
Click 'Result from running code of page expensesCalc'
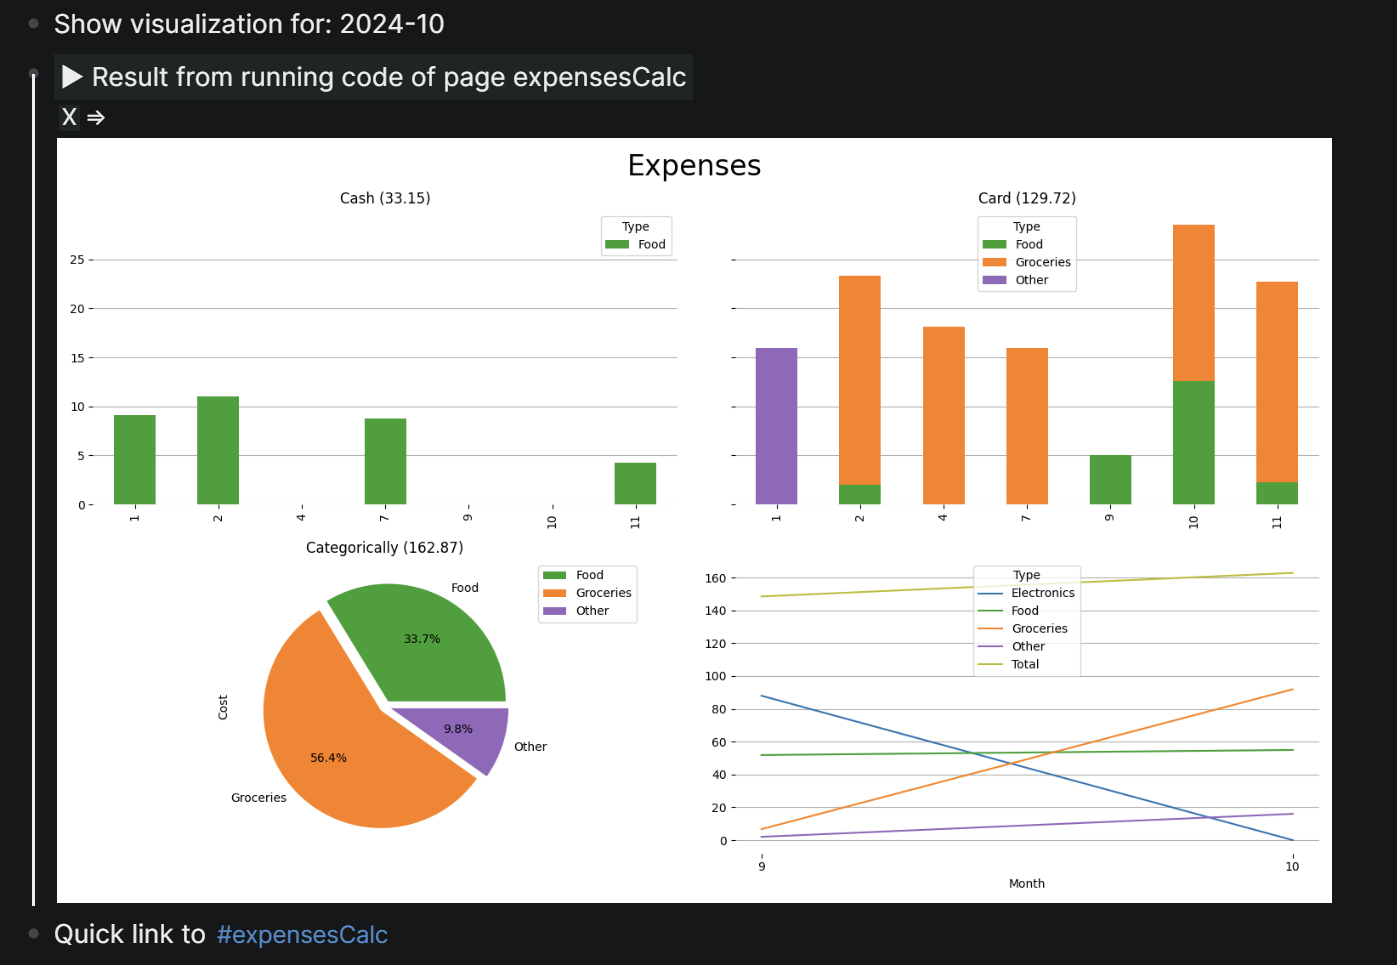coord(389,77)
